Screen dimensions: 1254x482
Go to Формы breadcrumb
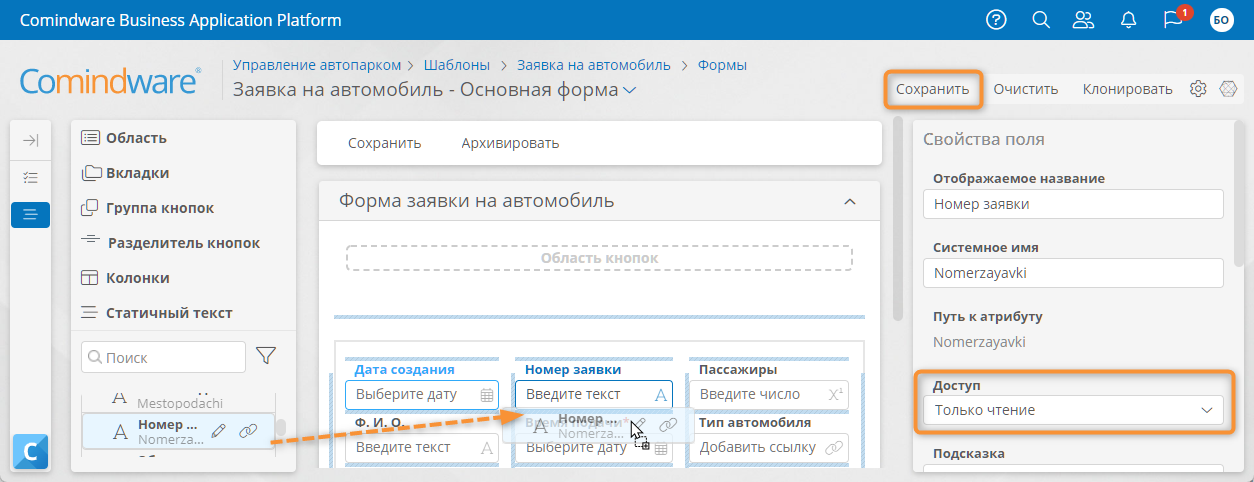(723, 65)
